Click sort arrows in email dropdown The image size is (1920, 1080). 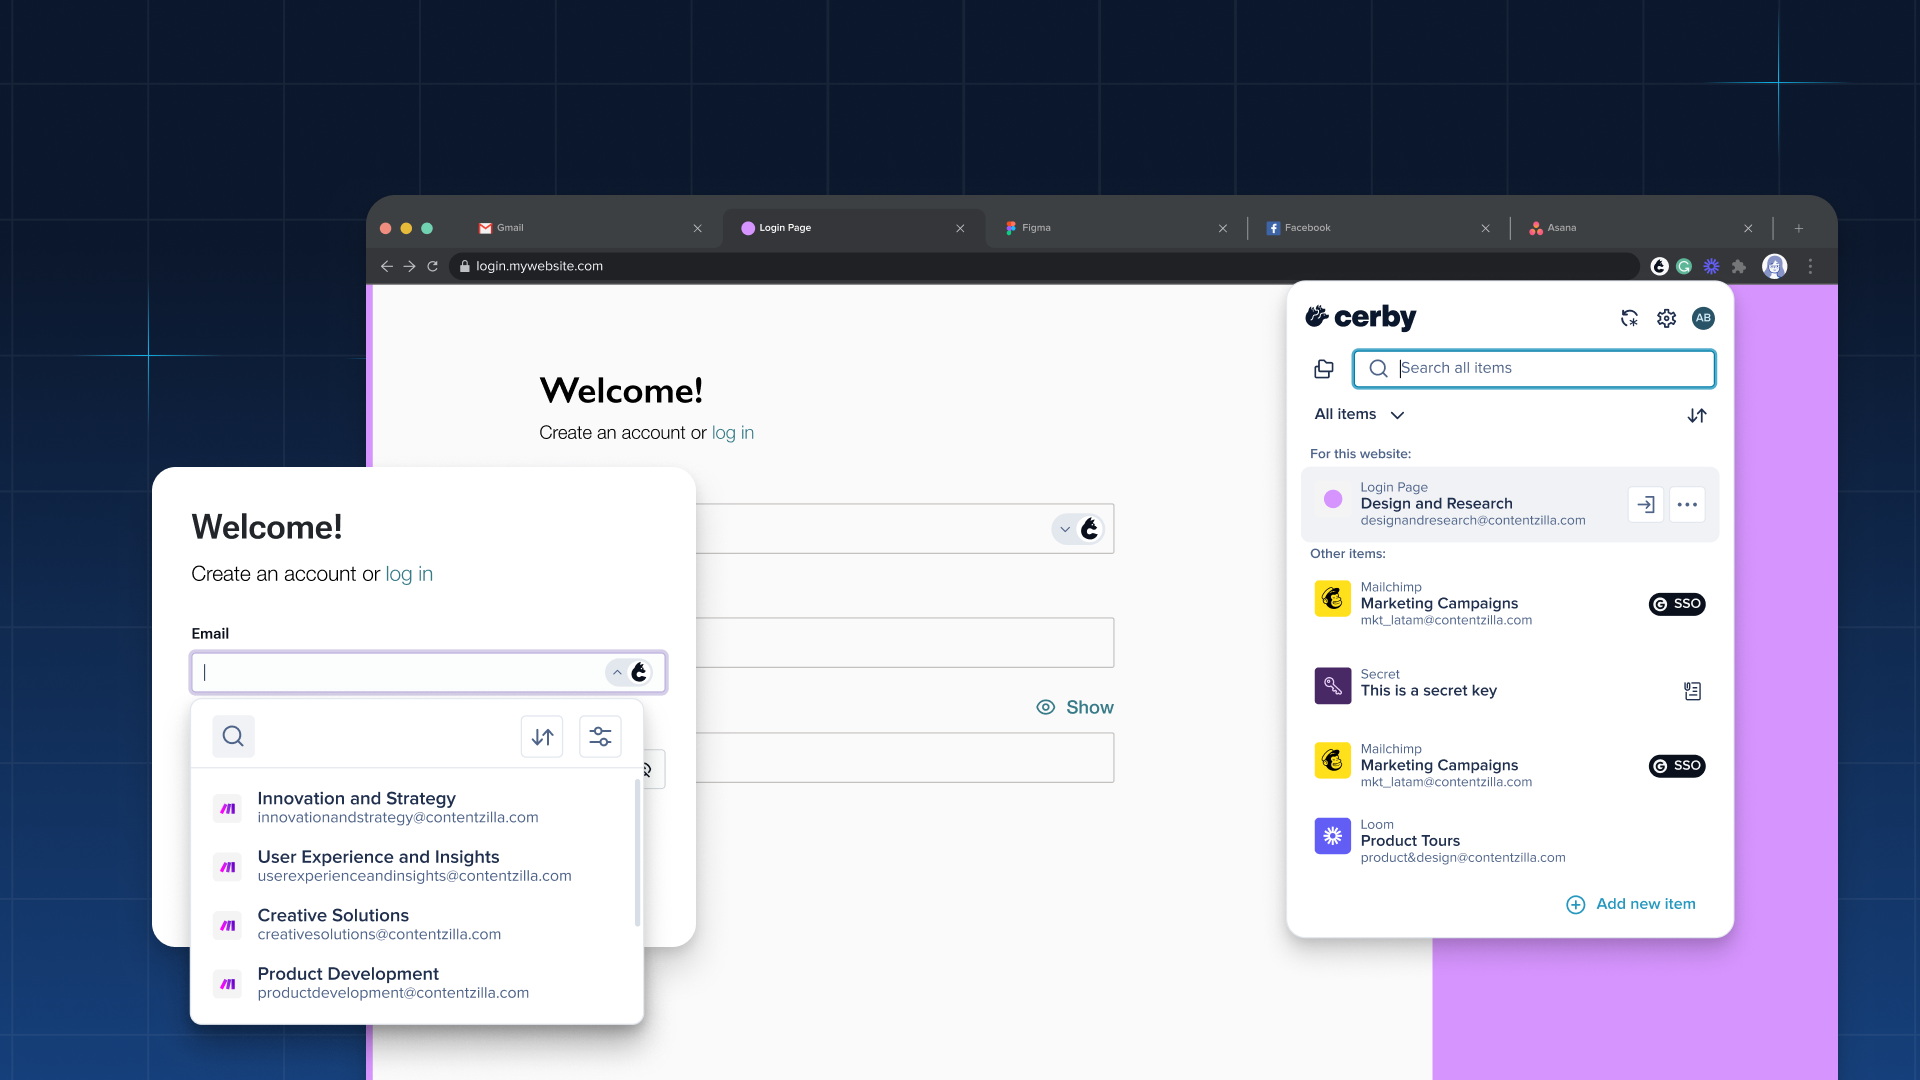click(542, 737)
